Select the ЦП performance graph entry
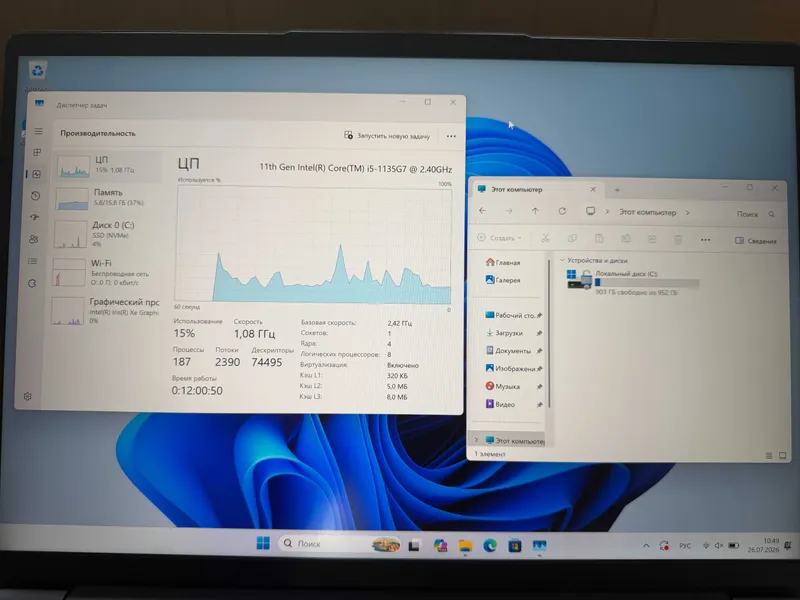This screenshot has width=800, height=600. tap(108, 166)
